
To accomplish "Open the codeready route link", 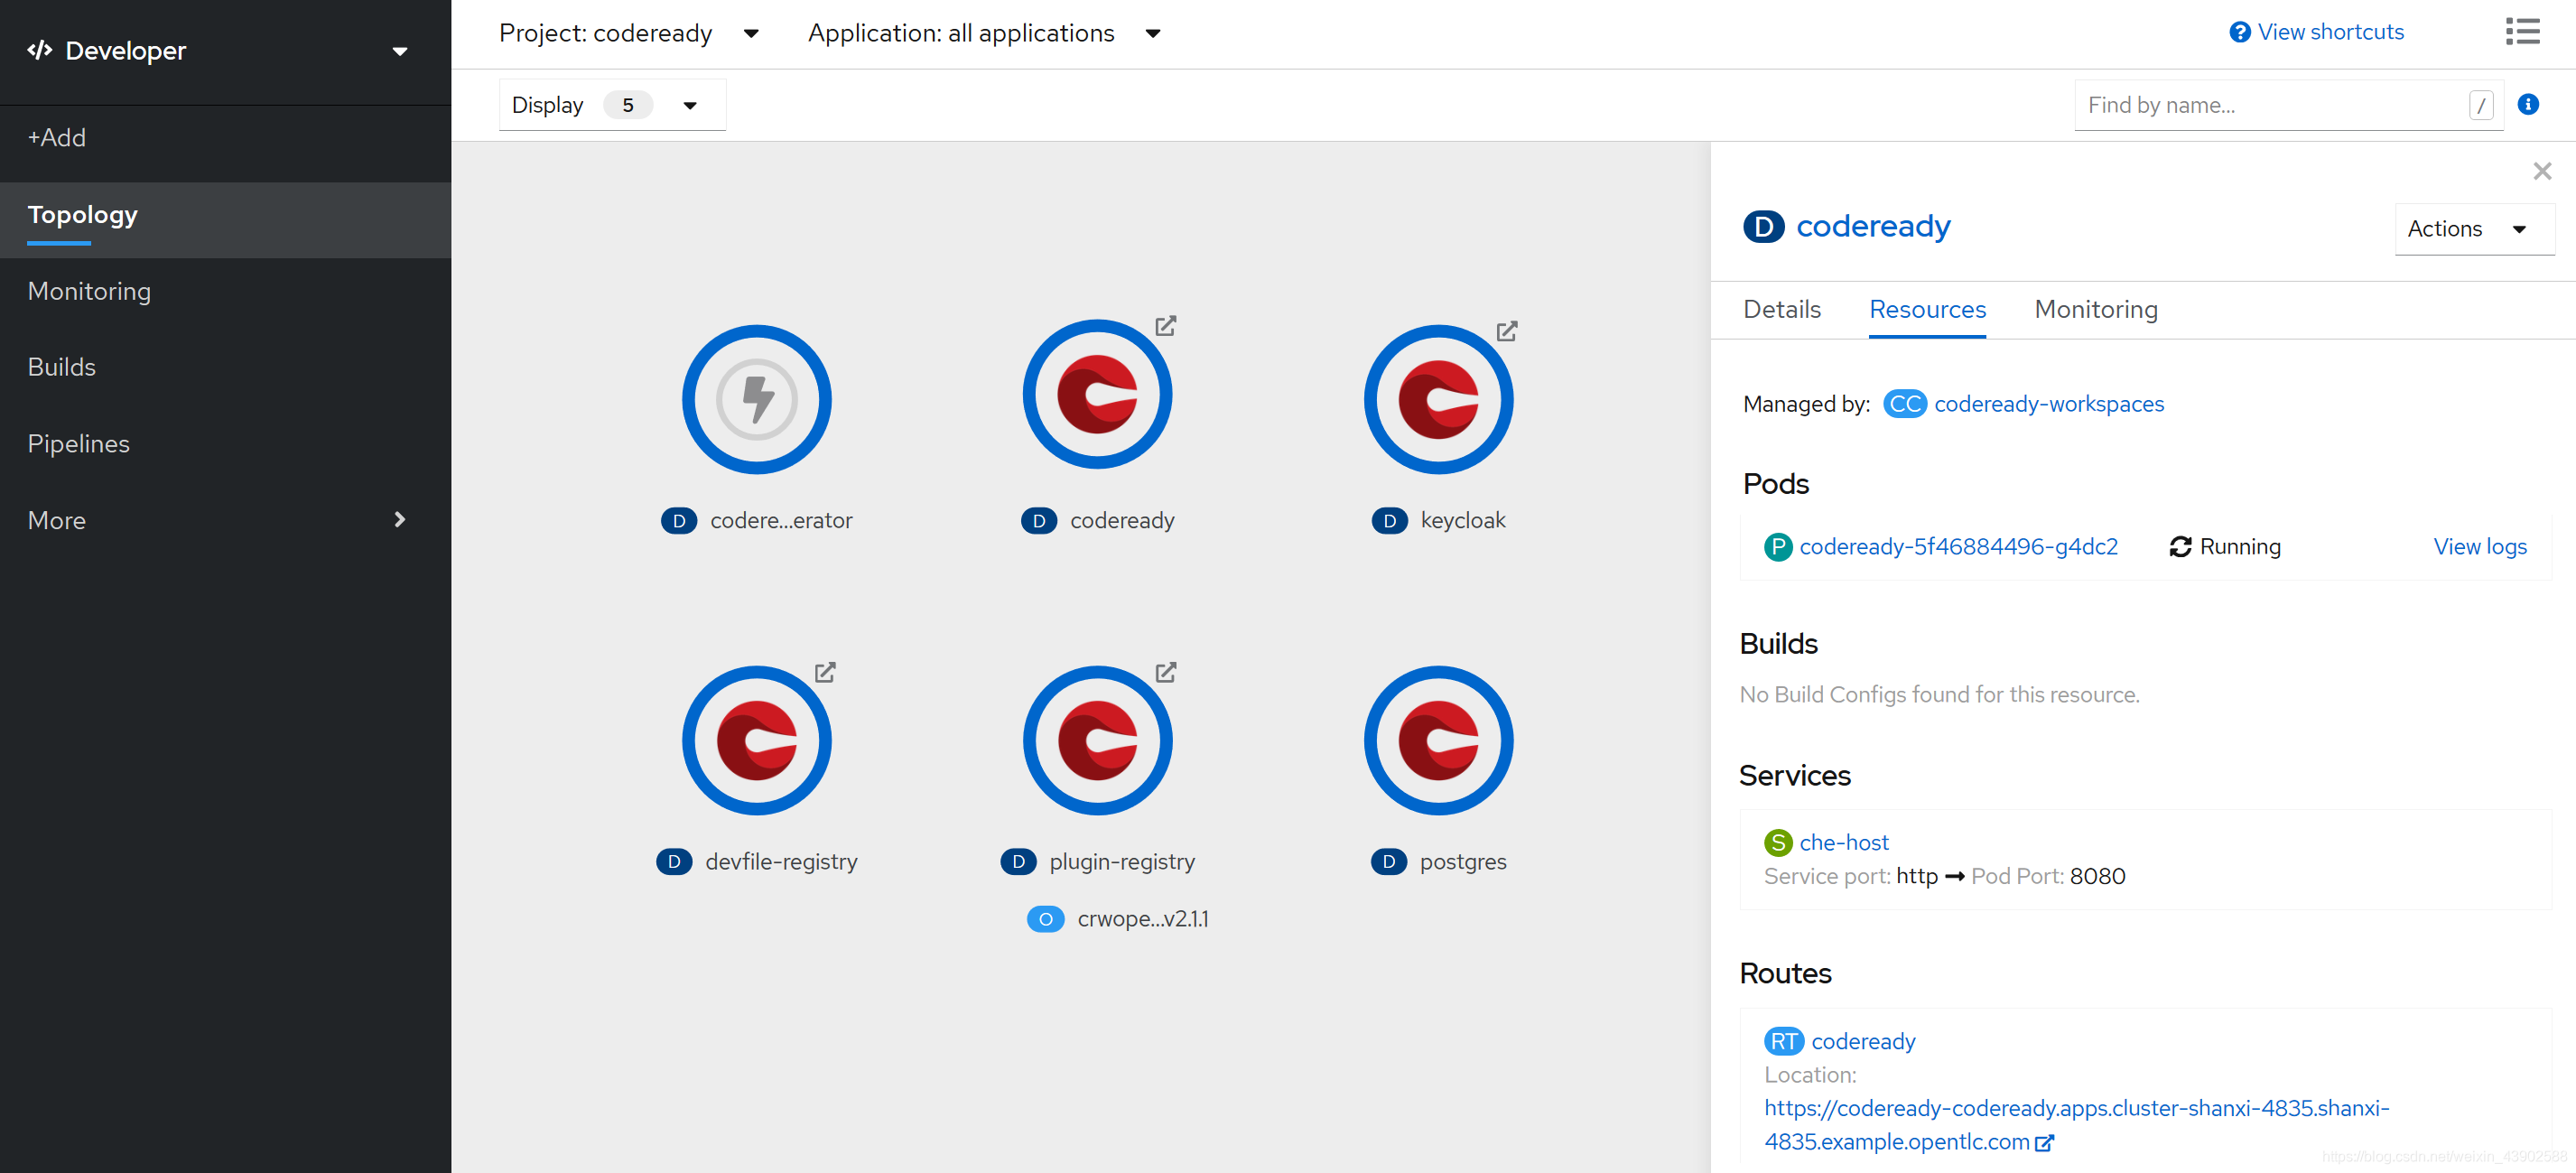I will point(1863,1041).
